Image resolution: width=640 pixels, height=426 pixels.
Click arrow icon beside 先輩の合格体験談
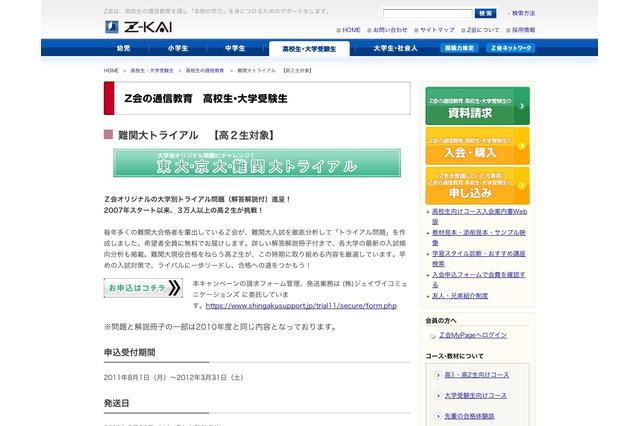pos(438,416)
